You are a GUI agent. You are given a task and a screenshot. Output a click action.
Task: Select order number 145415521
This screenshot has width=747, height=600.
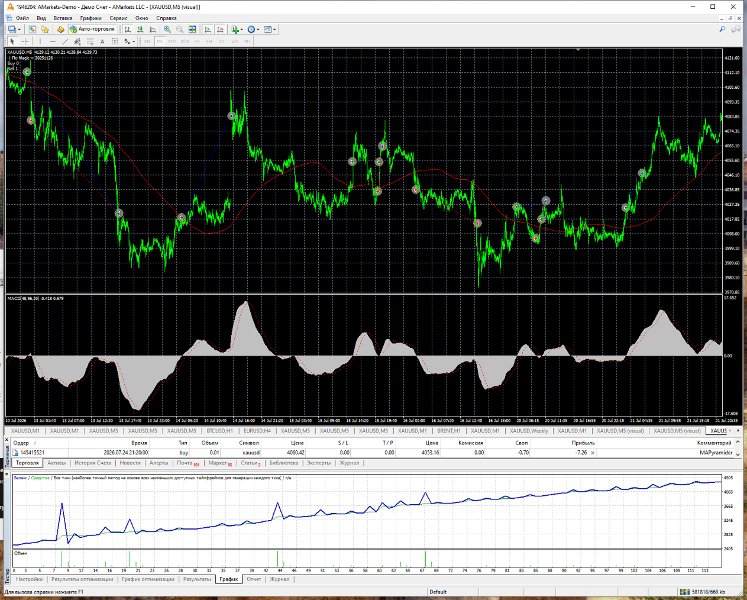32,453
